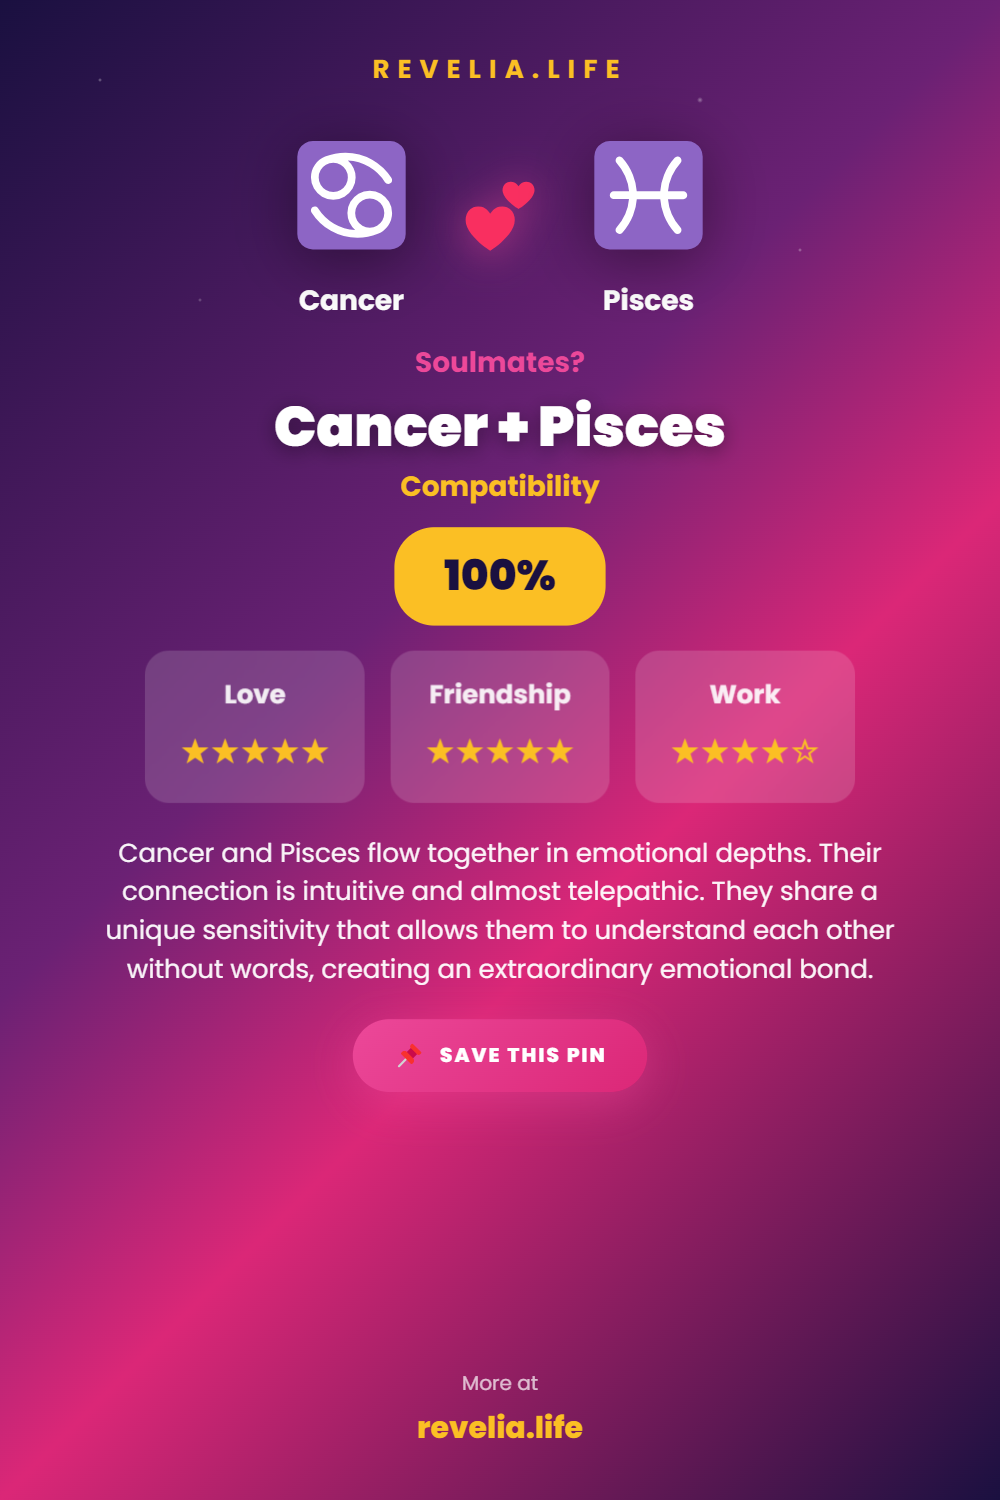The width and height of the screenshot is (1000, 1500).
Task: Click the double hearts icon
Action: pyautogui.click(x=499, y=215)
